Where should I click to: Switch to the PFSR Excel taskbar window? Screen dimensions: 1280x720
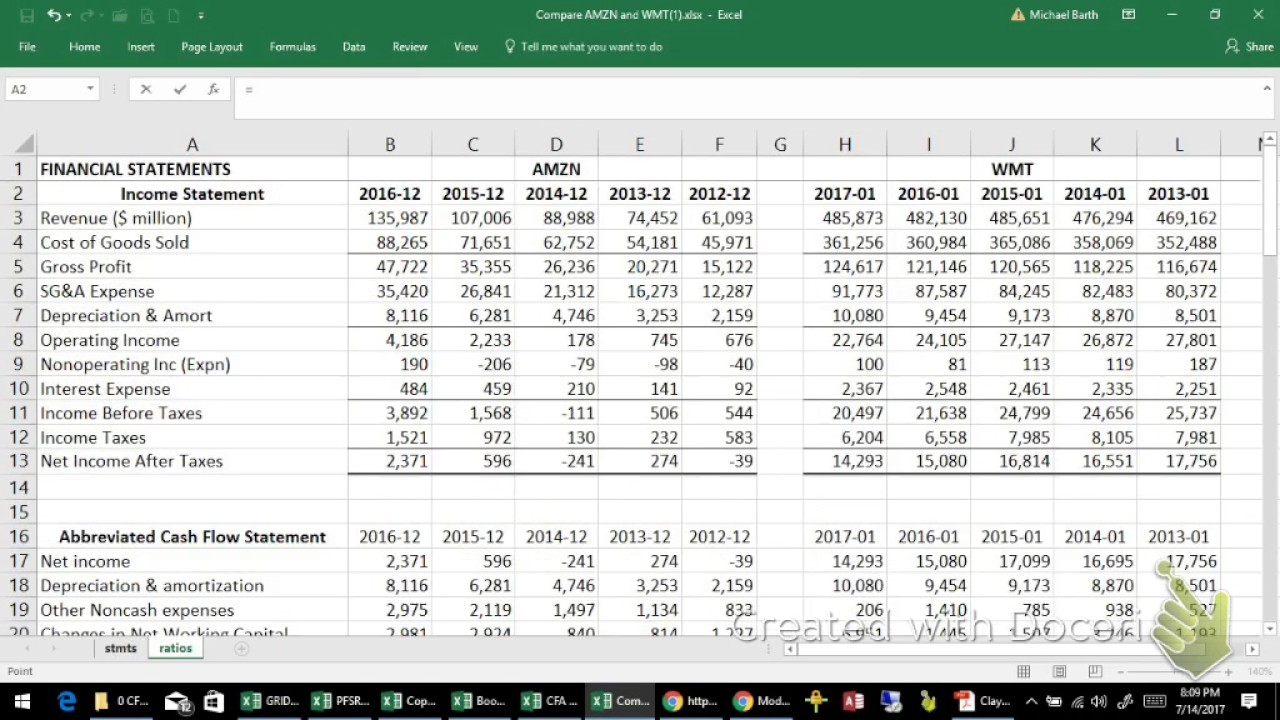(x=340, y=701)
